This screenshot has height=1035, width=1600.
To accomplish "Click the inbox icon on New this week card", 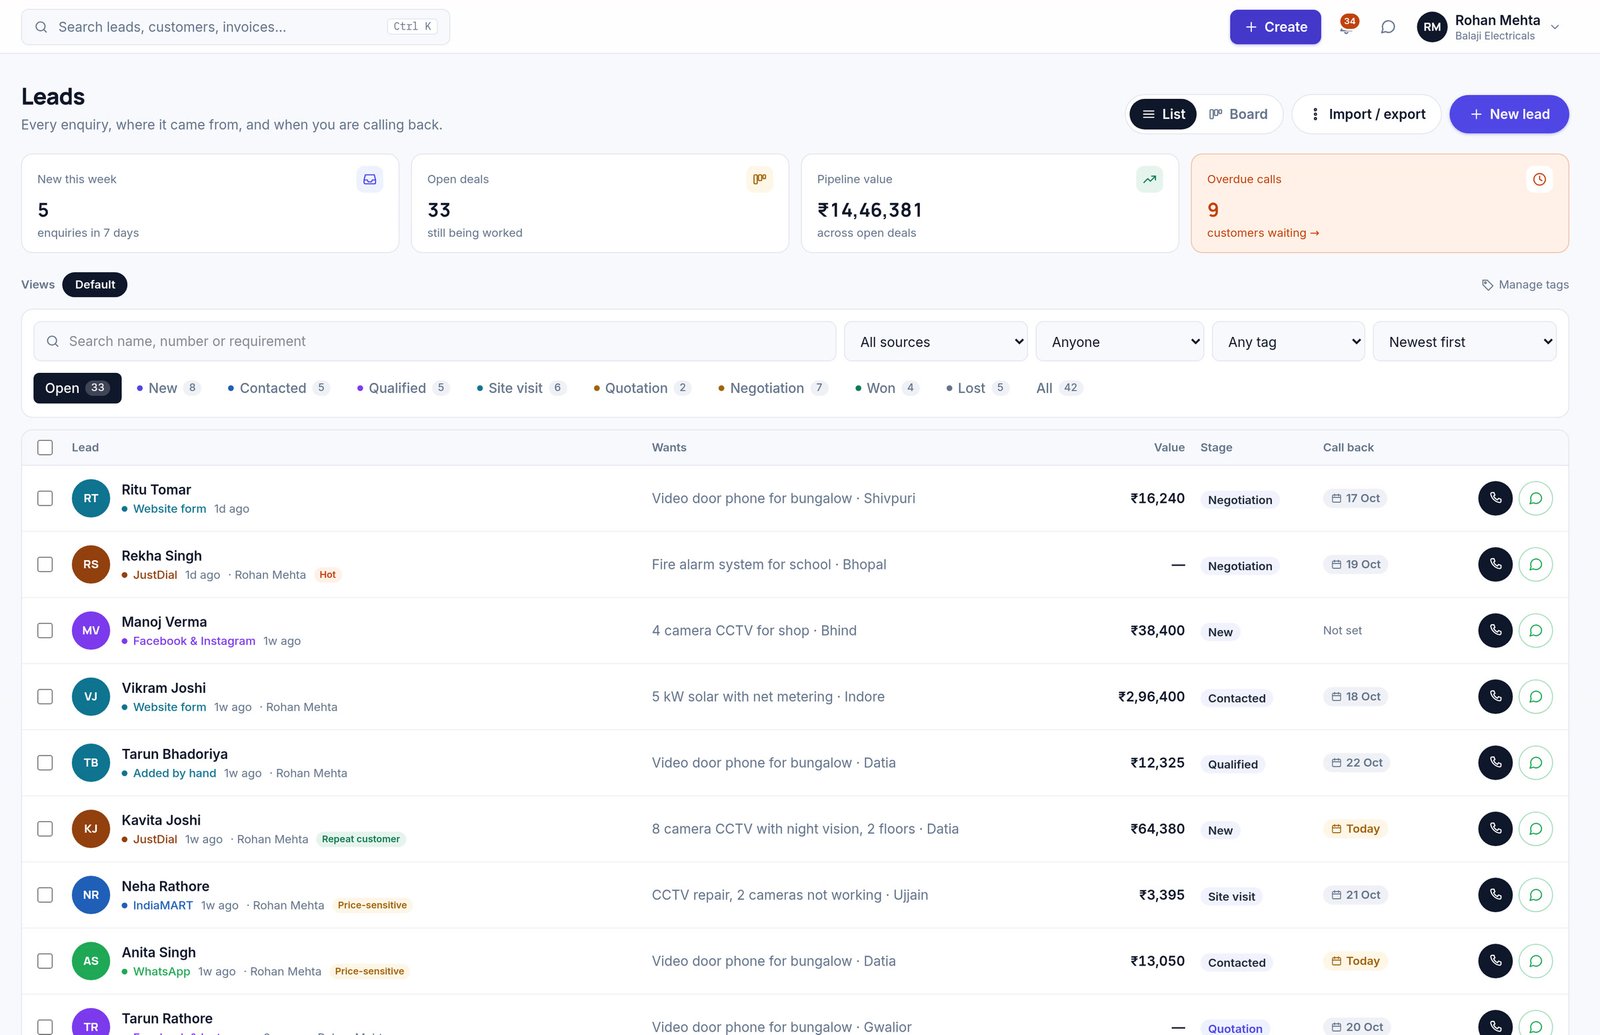I will tap(370, 179).
